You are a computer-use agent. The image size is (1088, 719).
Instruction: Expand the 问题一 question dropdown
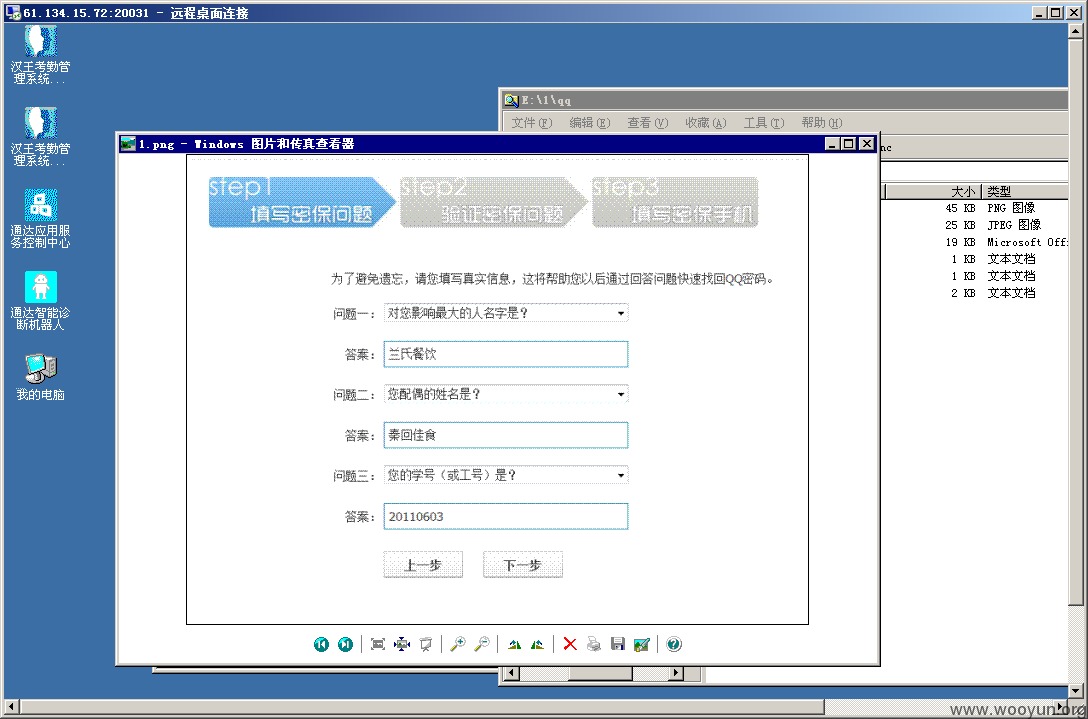[x=621, y=314]
